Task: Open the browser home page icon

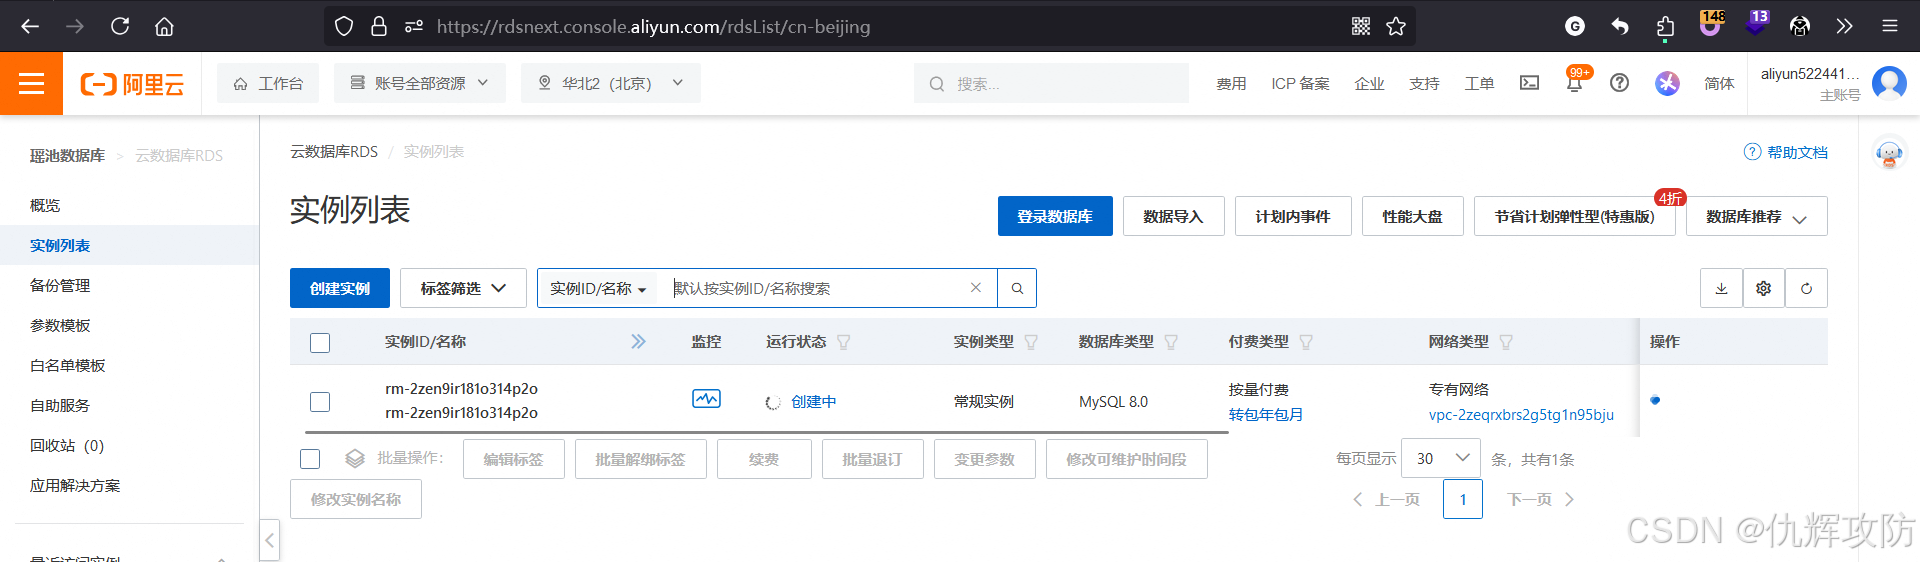Action: 164,26
